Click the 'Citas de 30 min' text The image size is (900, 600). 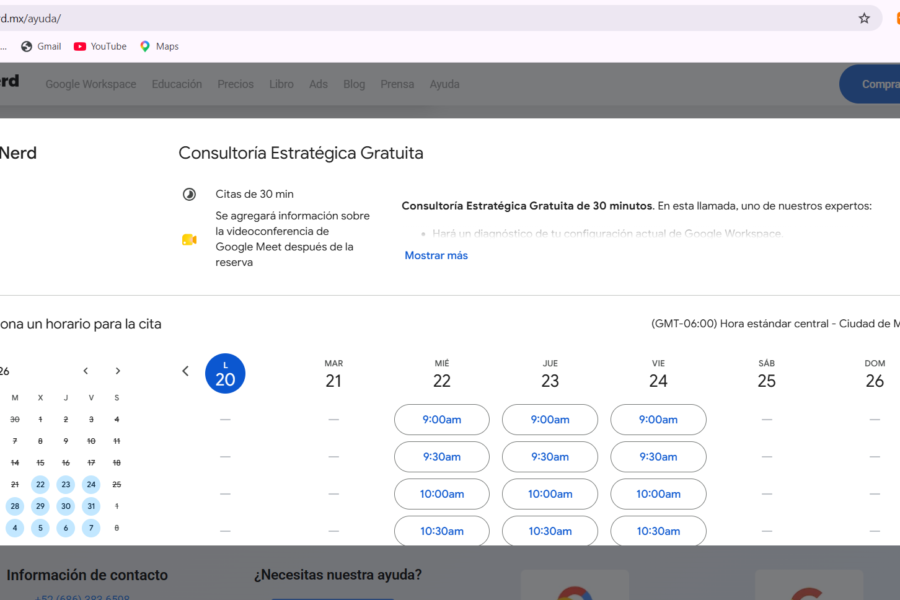[254, 194]
